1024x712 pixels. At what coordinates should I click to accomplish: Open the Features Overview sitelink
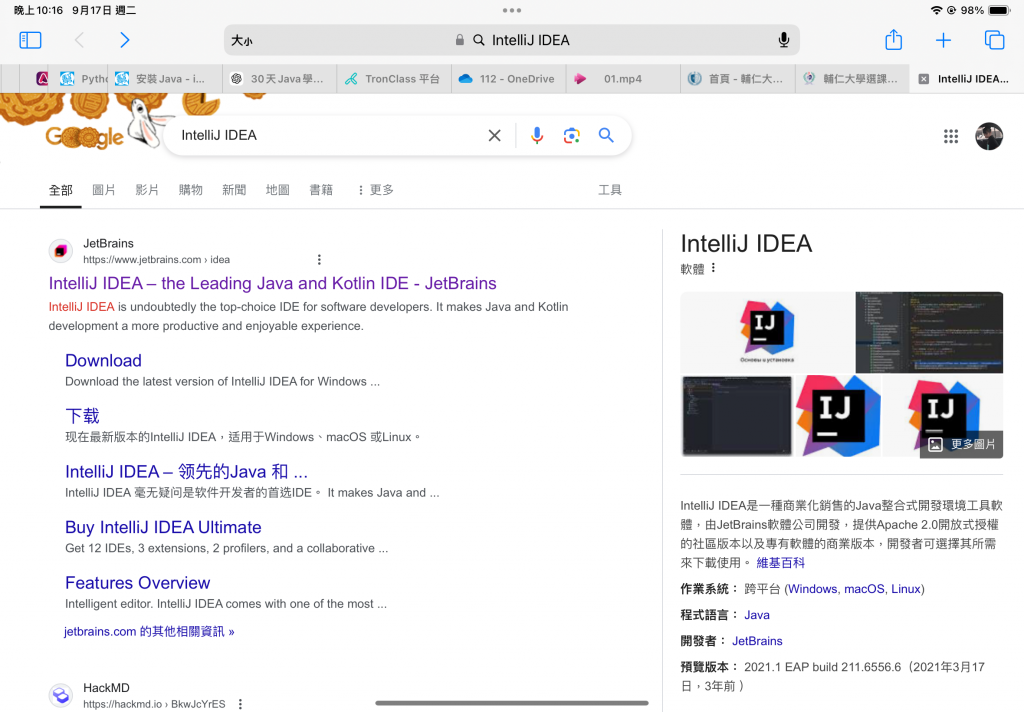coord(138,583)
